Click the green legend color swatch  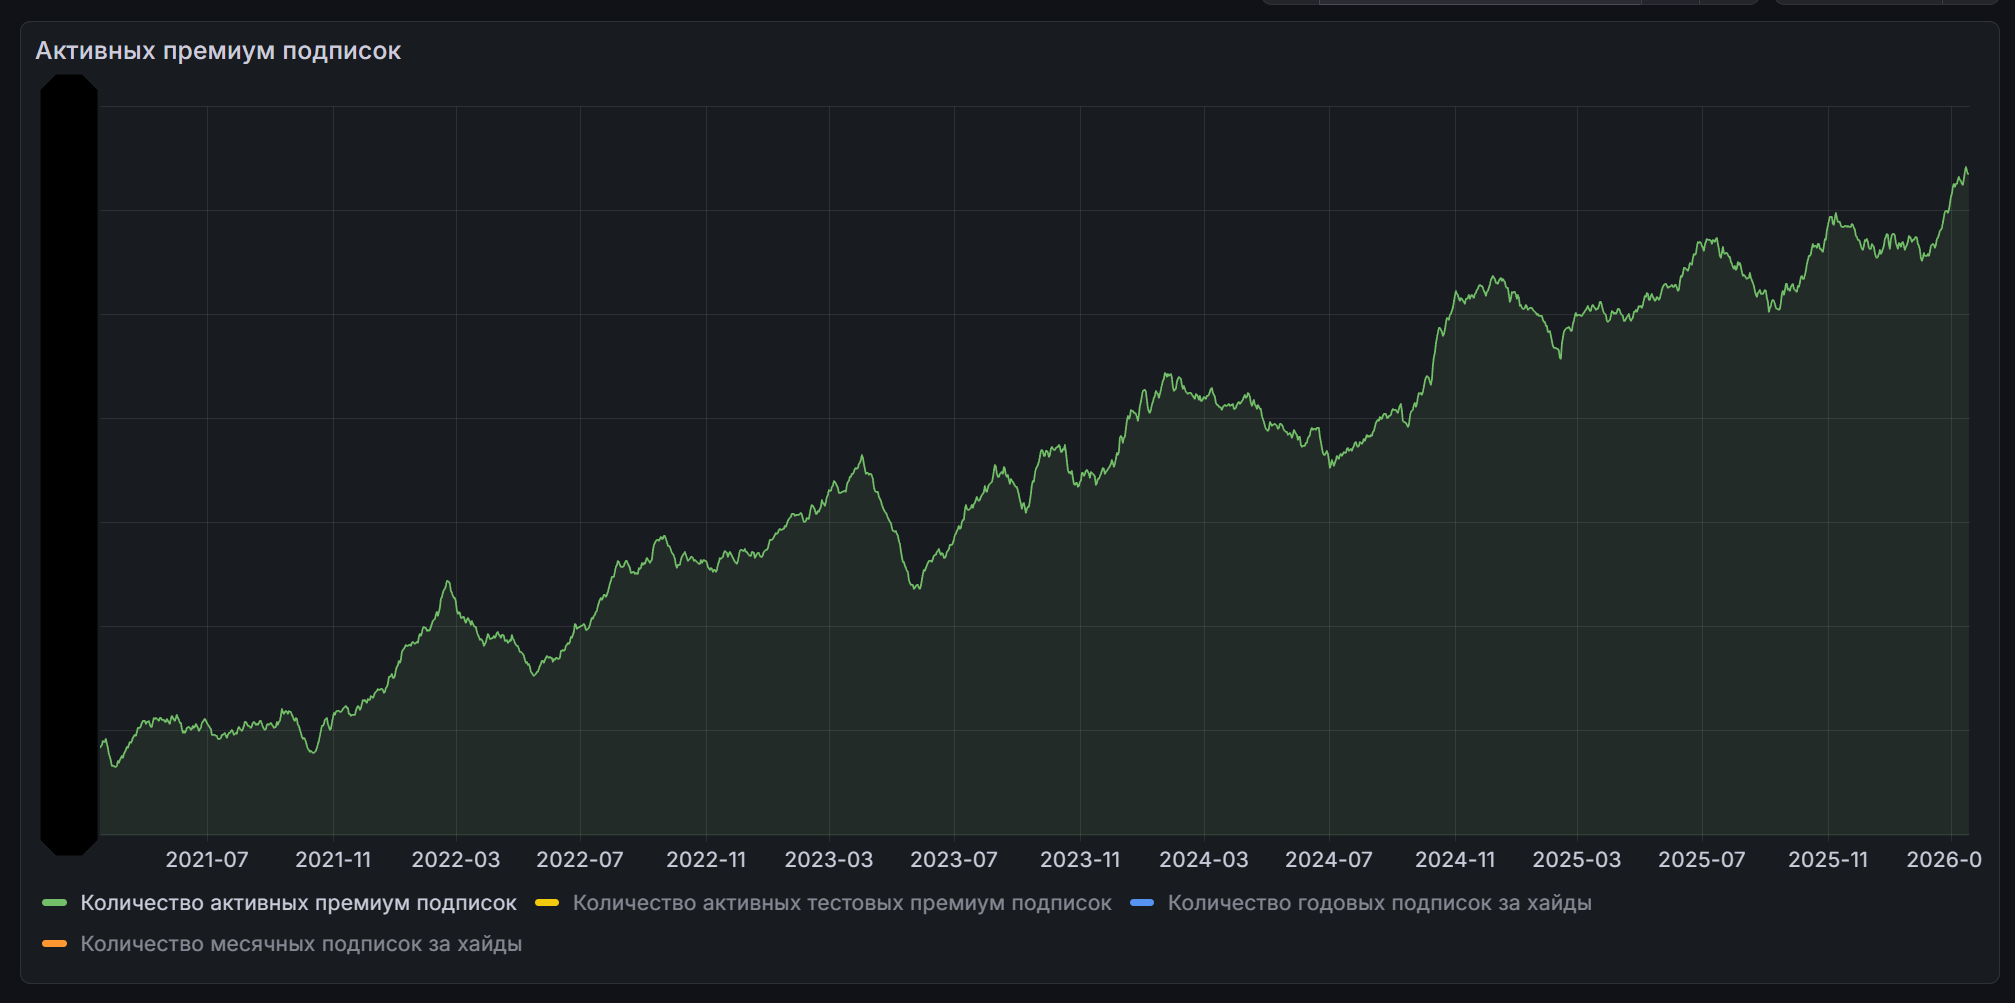pos(55,903)
